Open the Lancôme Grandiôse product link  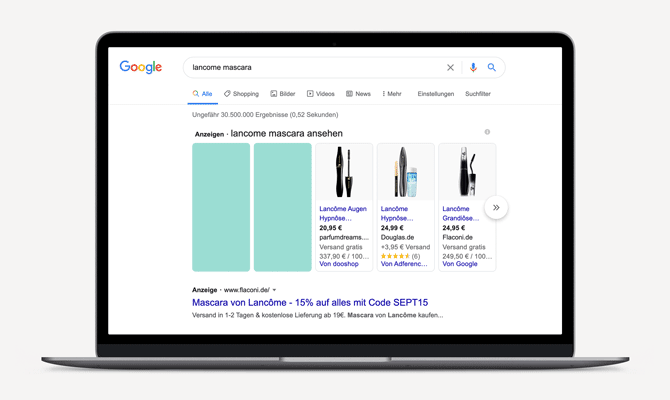coord(460,213)
